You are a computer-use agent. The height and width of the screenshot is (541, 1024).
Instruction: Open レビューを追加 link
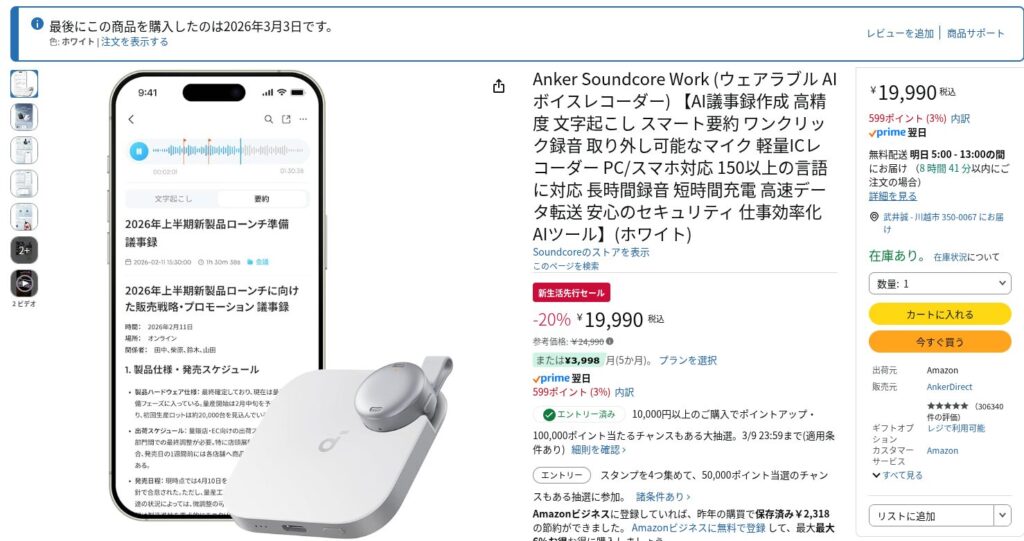(900, 33)
